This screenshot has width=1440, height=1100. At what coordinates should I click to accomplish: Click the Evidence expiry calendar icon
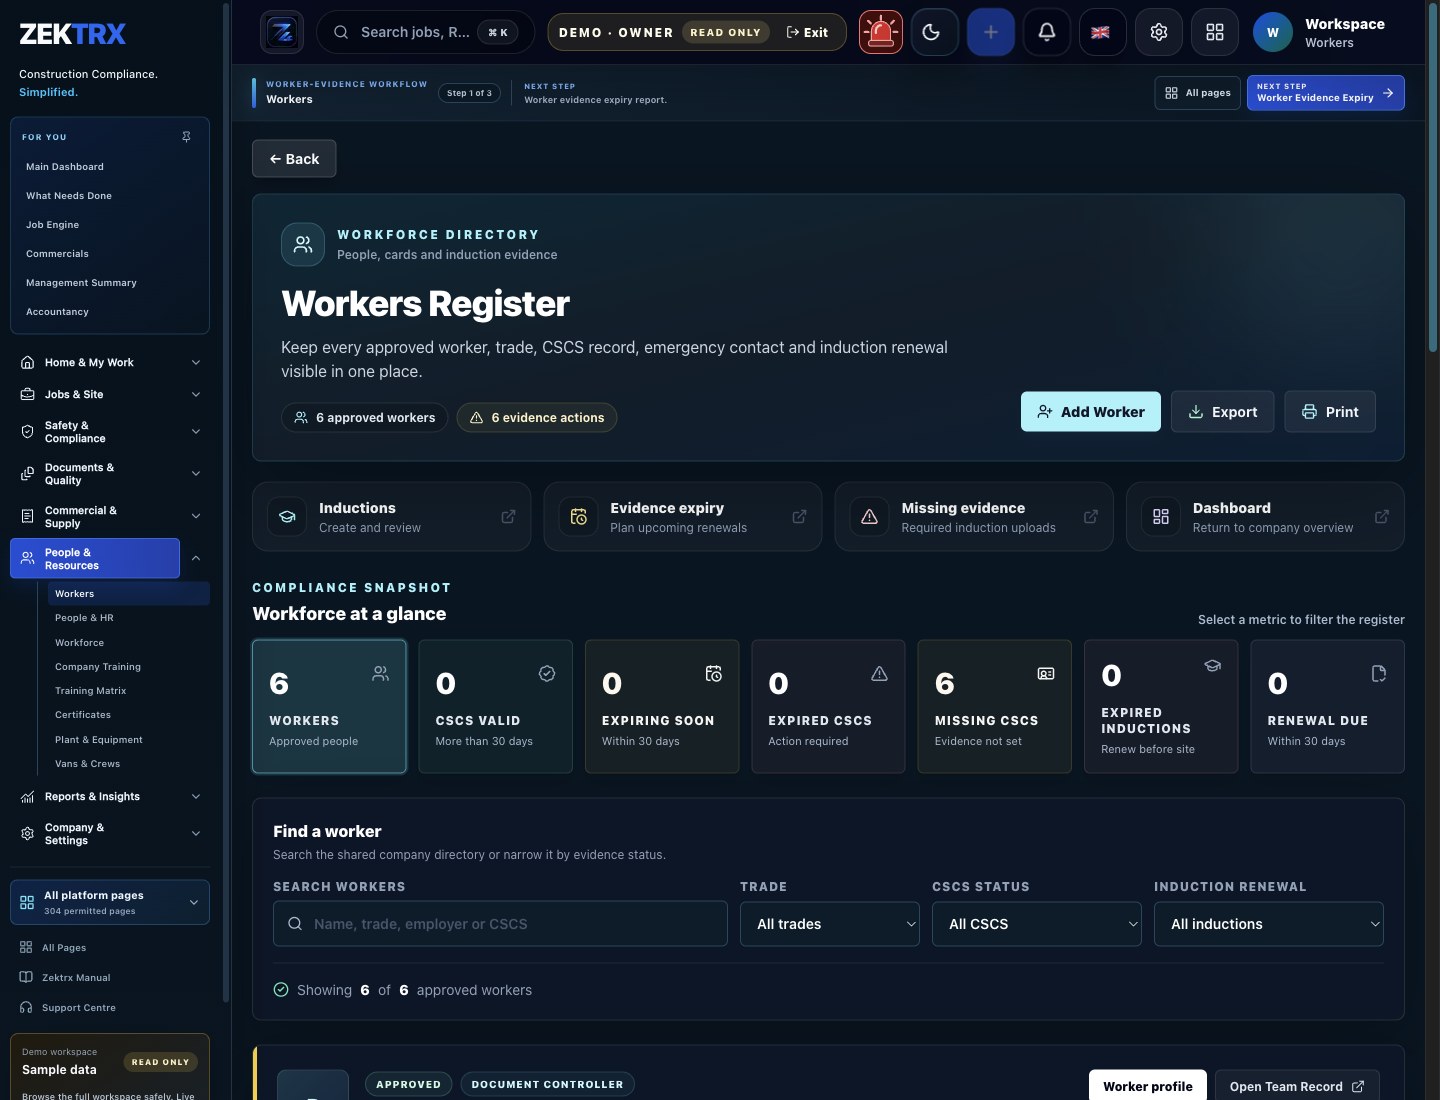[x=578, y=517]
